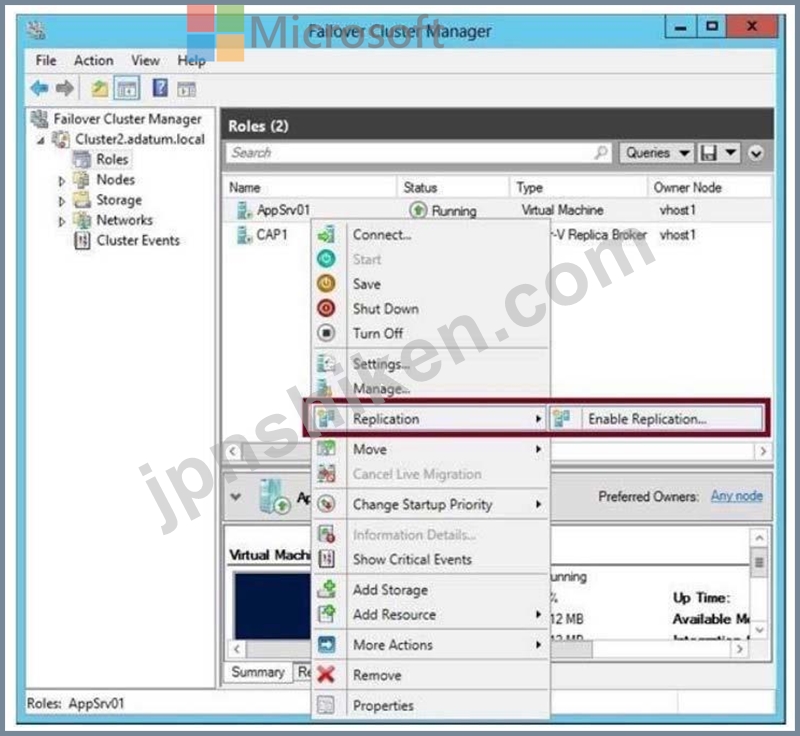Viewport: 800px width, 736px height.
Task: Choose Connect... from the context menu
Action: coord(382,235)
